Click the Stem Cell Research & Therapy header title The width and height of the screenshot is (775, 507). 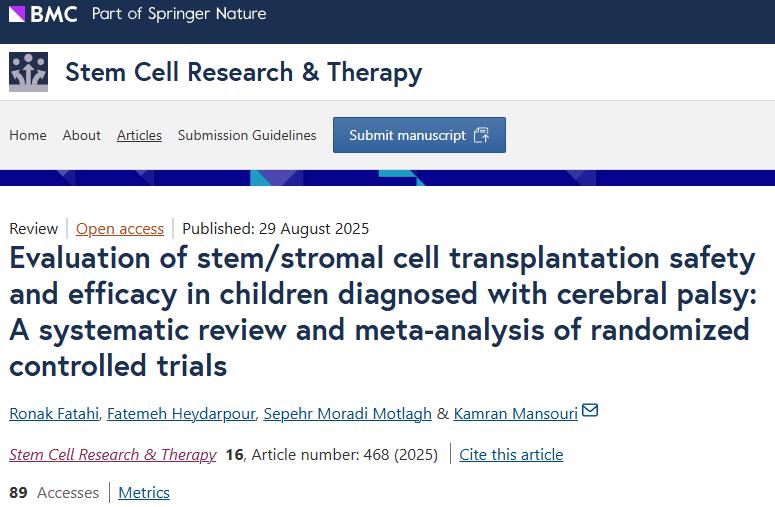[x=243, y=72]
